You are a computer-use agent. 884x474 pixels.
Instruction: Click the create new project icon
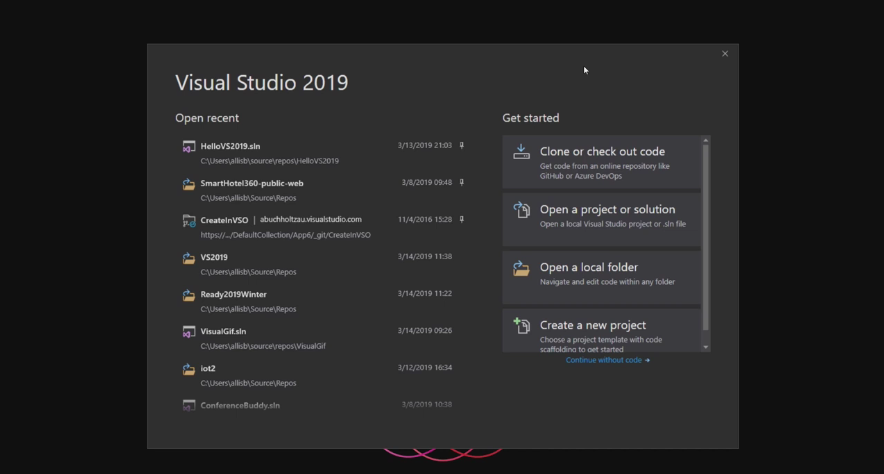pos(521,325)
